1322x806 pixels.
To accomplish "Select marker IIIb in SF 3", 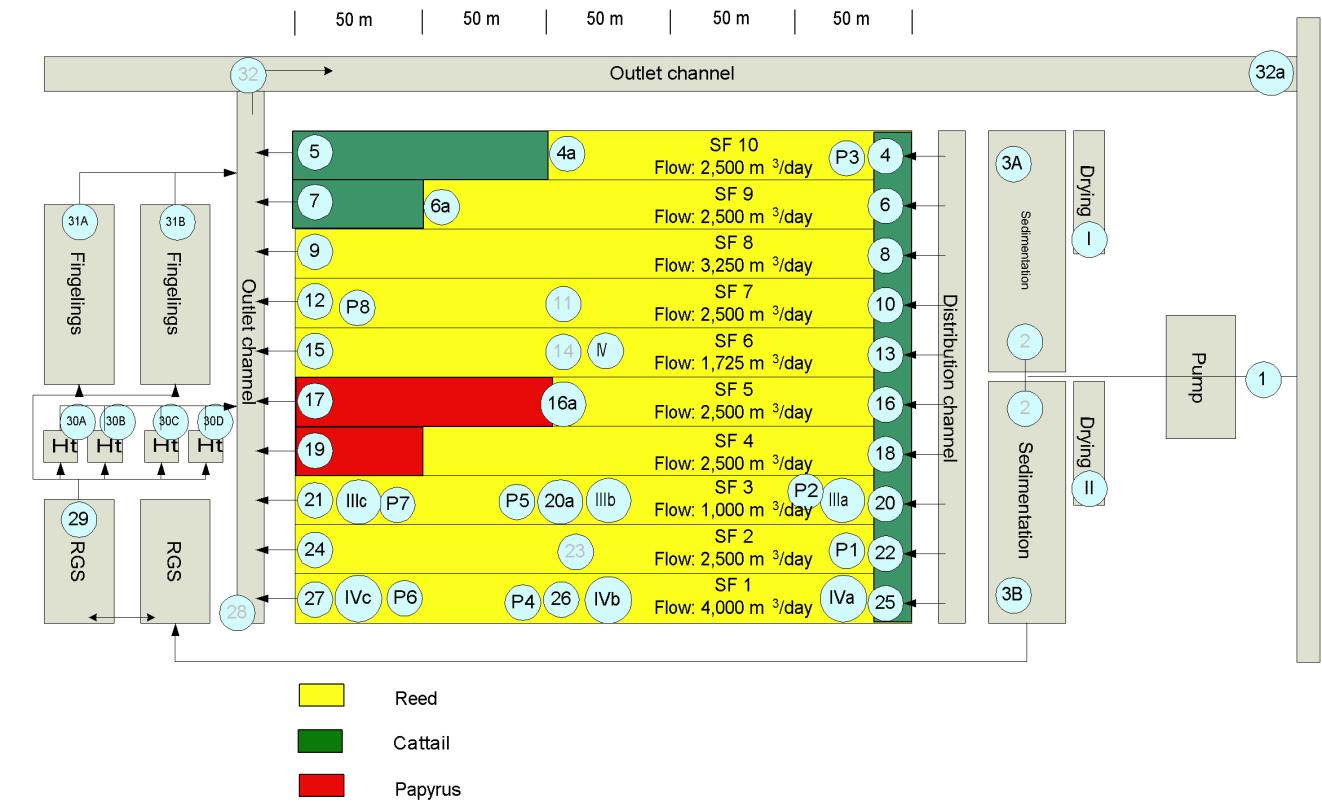I will pos(606,500).
